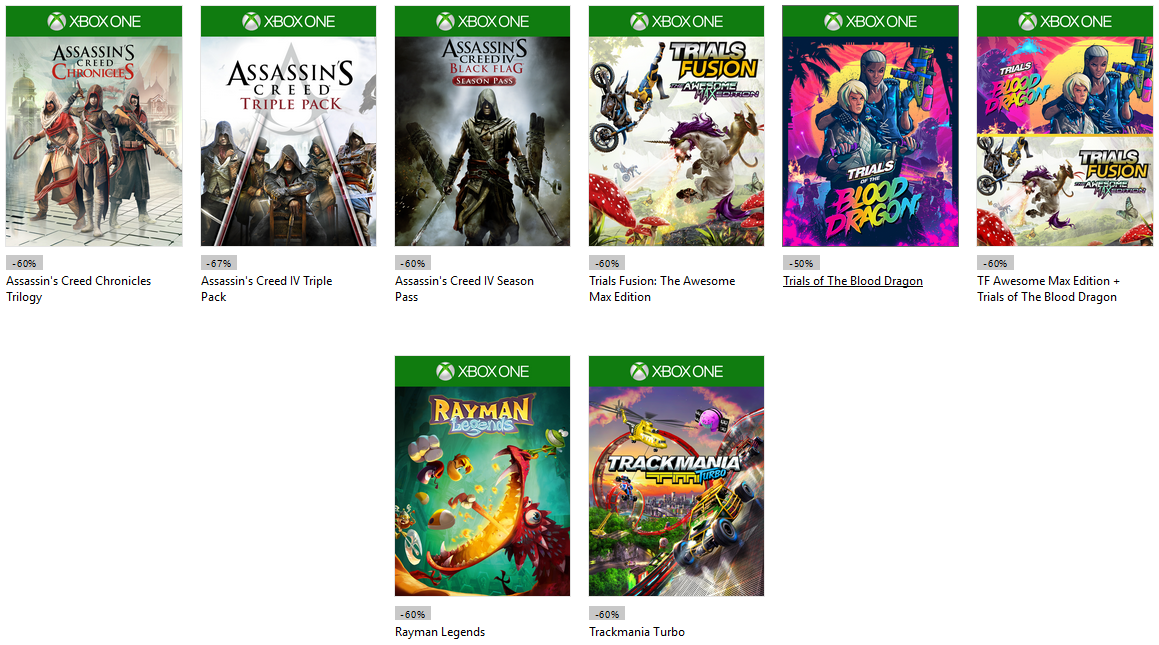1159x645 pixels.
Task: Click Trials of the Blood Dragon cover art
Action: pyautogui.click(x=870, y=140)
